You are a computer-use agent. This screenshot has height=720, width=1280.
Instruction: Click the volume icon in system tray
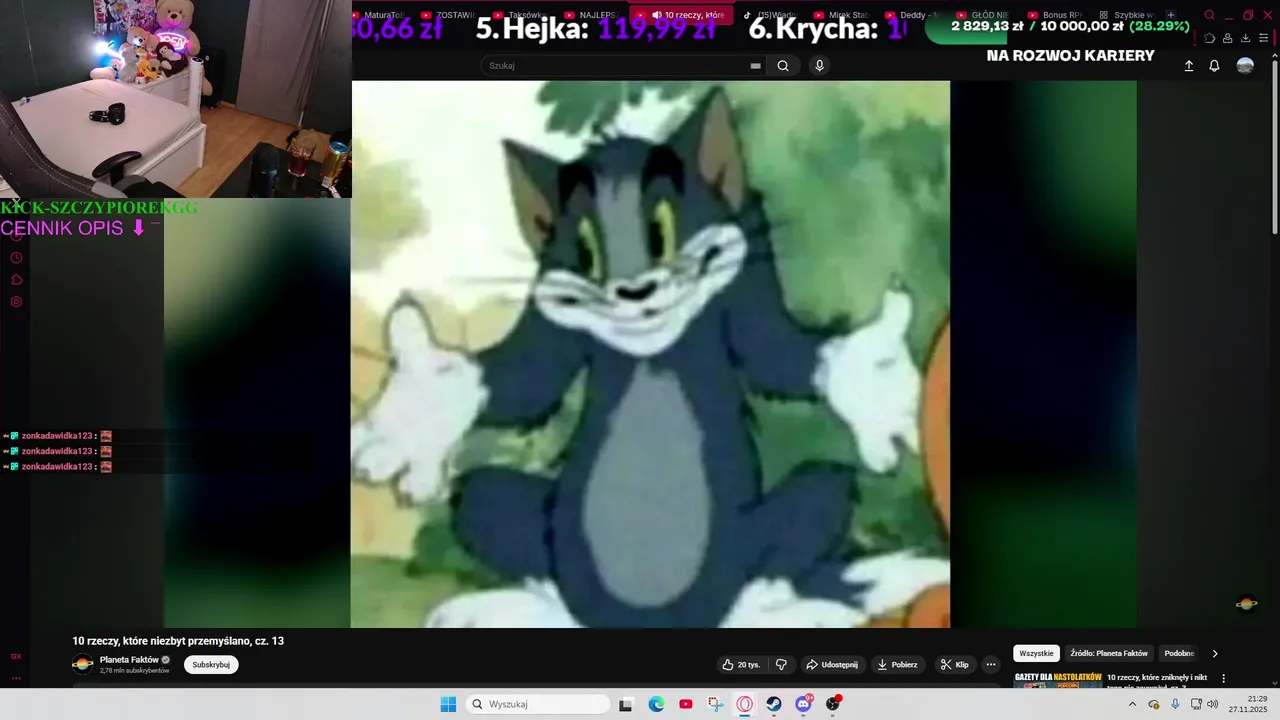(x=1213, y=704)
